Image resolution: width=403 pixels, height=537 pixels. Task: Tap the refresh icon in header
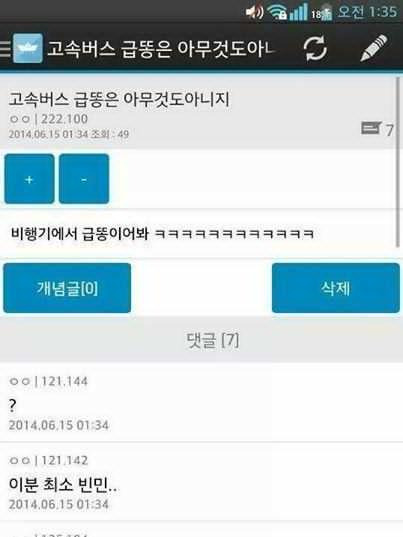coord(315,48)
